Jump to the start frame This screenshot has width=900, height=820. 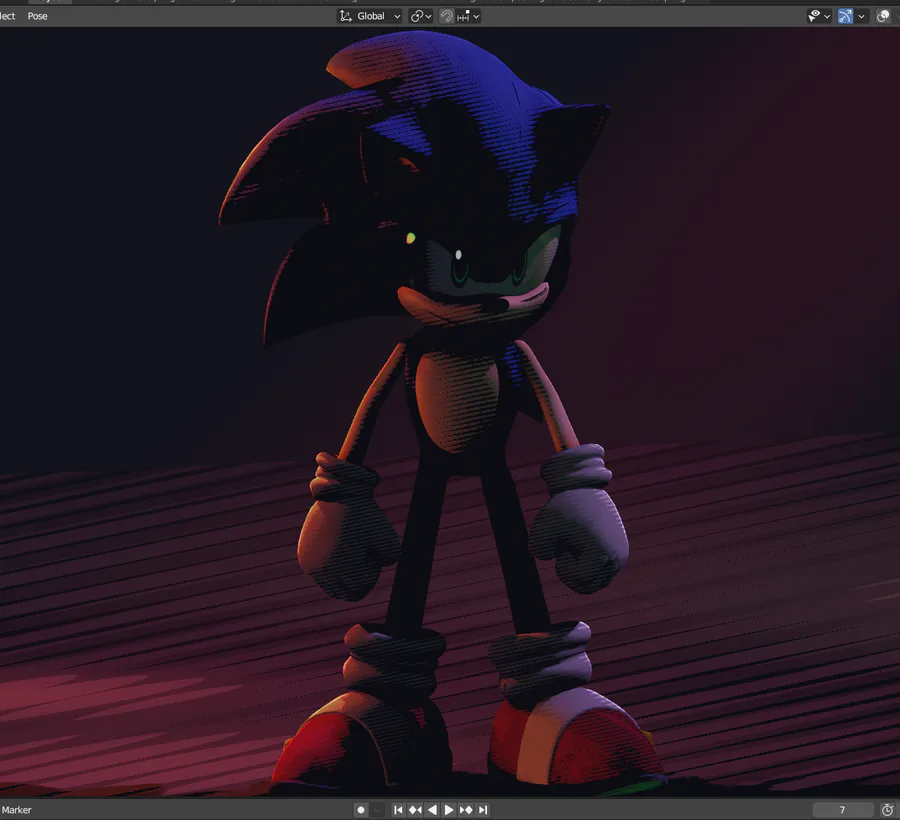click(x=398, y=810)
